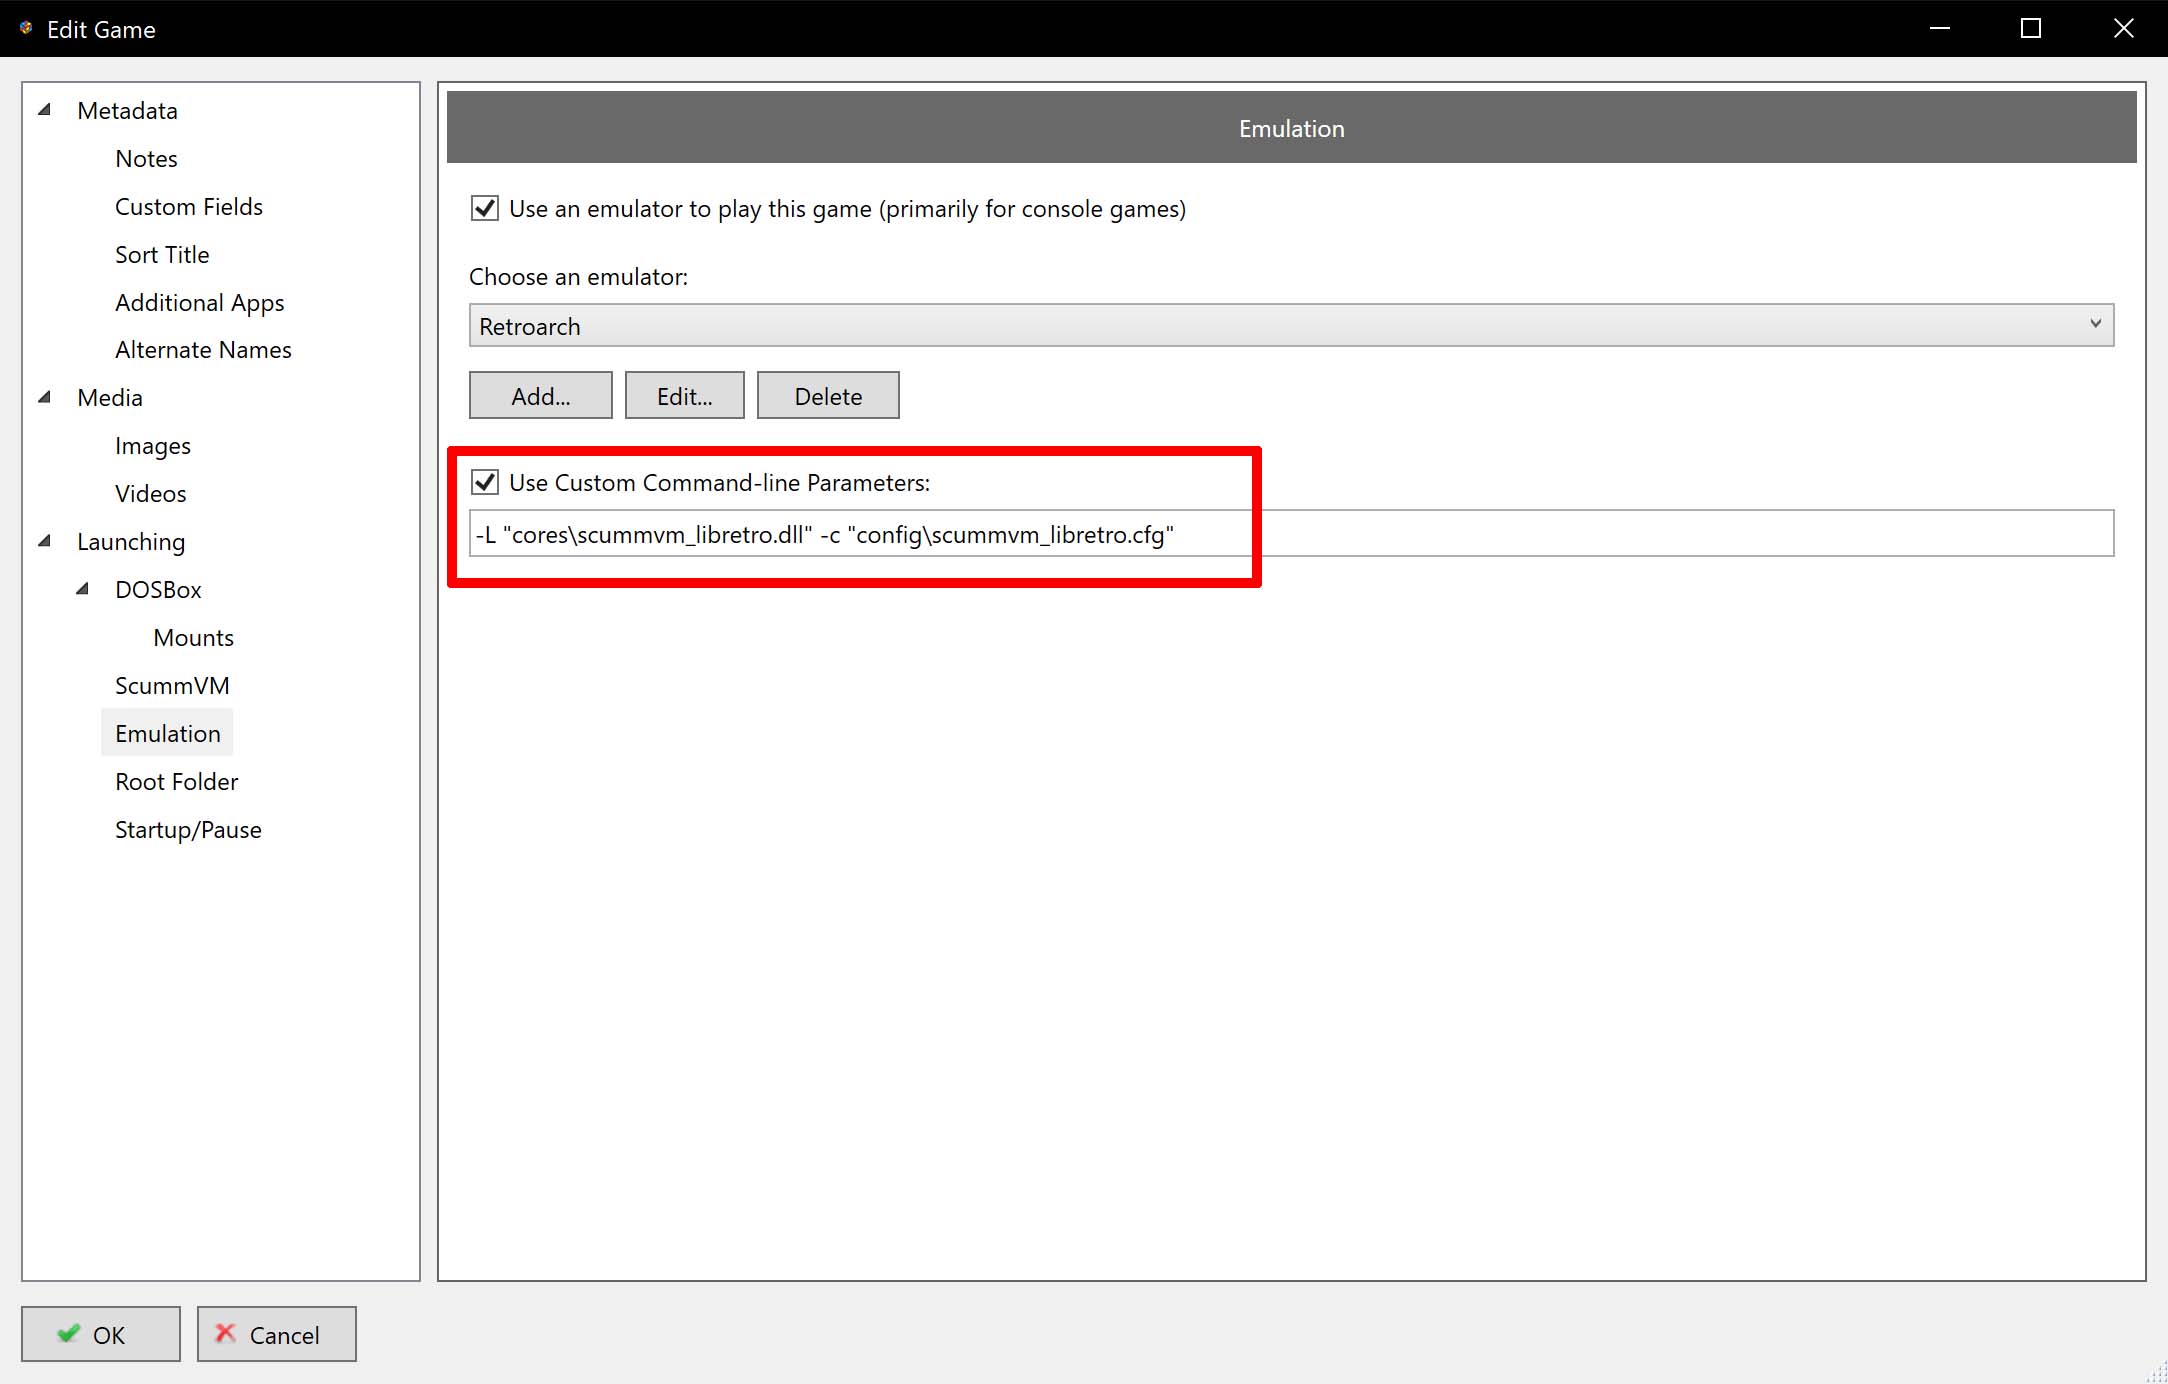Select Media in the sidebar
The width and height of the screenshot is (2168, 1384).
click(x=110, y=397)
